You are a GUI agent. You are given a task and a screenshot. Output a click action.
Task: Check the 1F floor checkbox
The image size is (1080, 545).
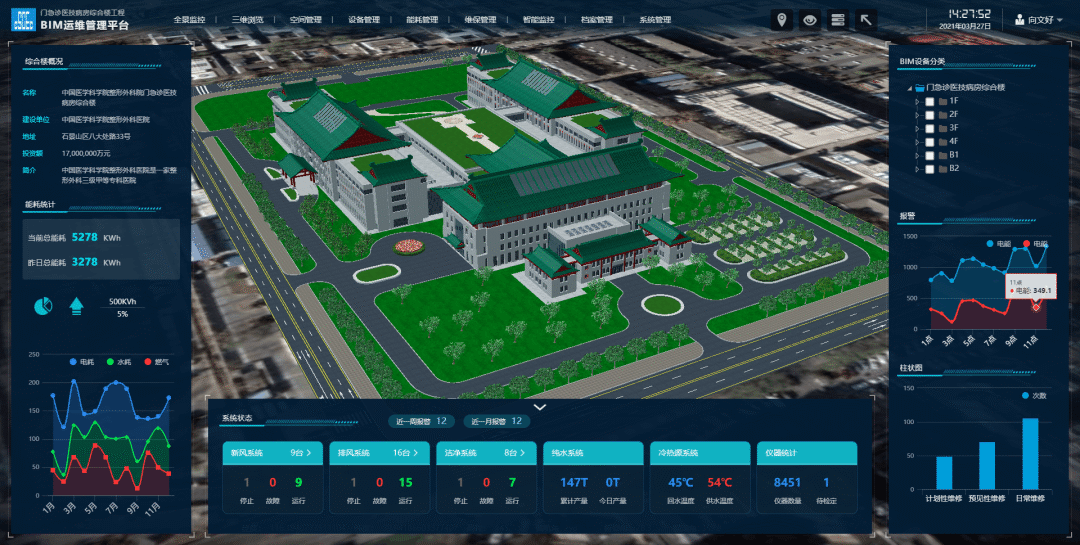coord(930,101)
